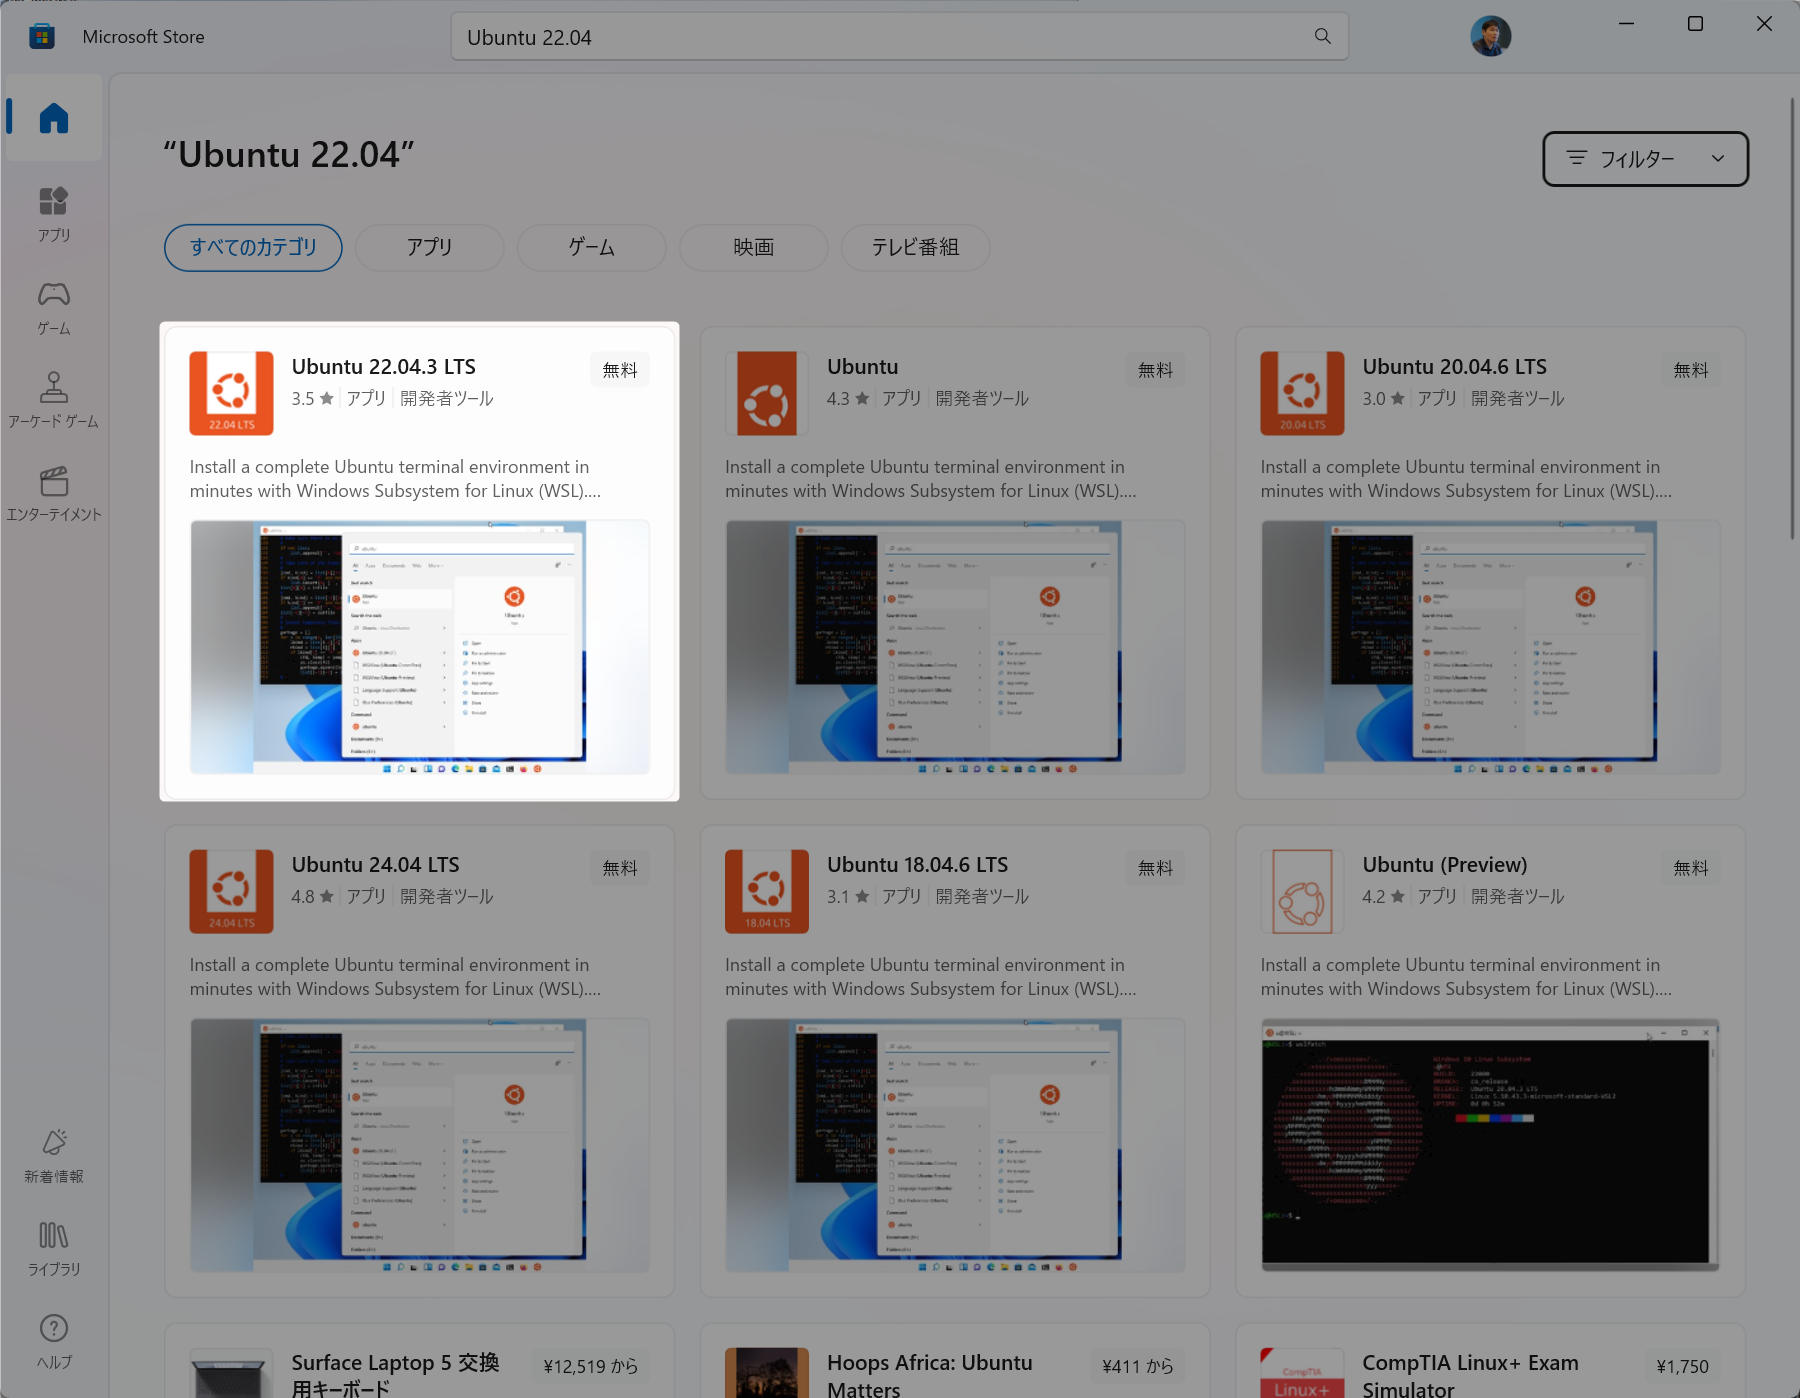Open the ゲーム sidebar section

coord(54,307)
